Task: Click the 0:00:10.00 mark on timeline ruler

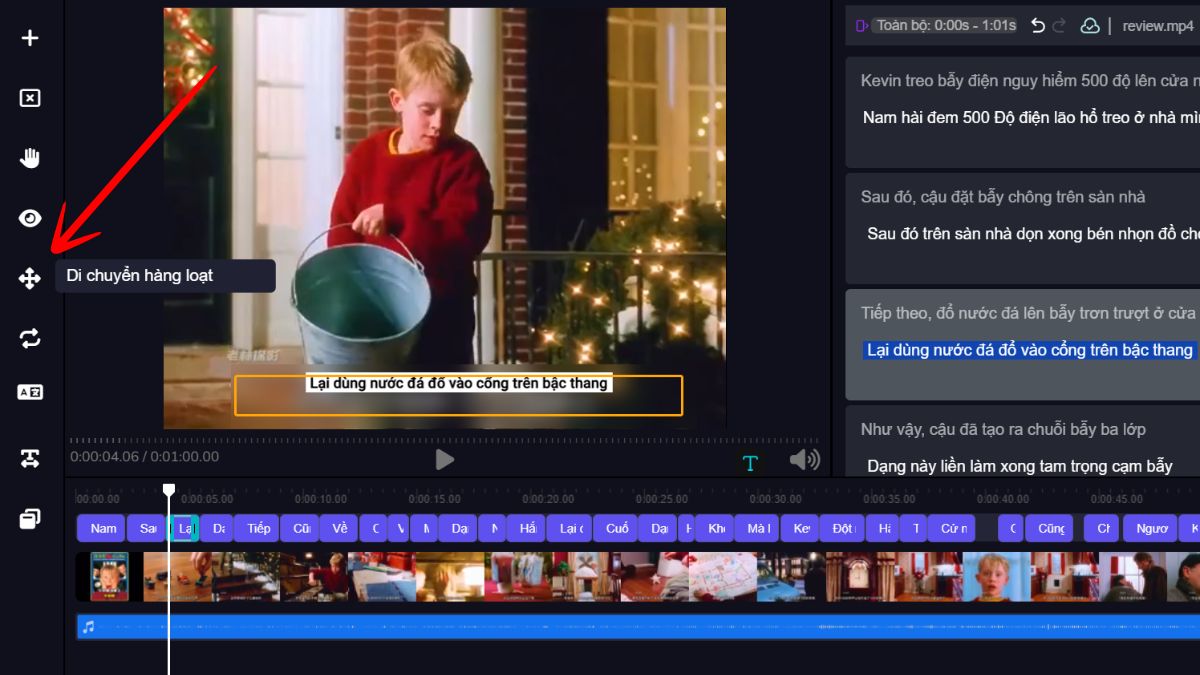Action: pos(321,499)
